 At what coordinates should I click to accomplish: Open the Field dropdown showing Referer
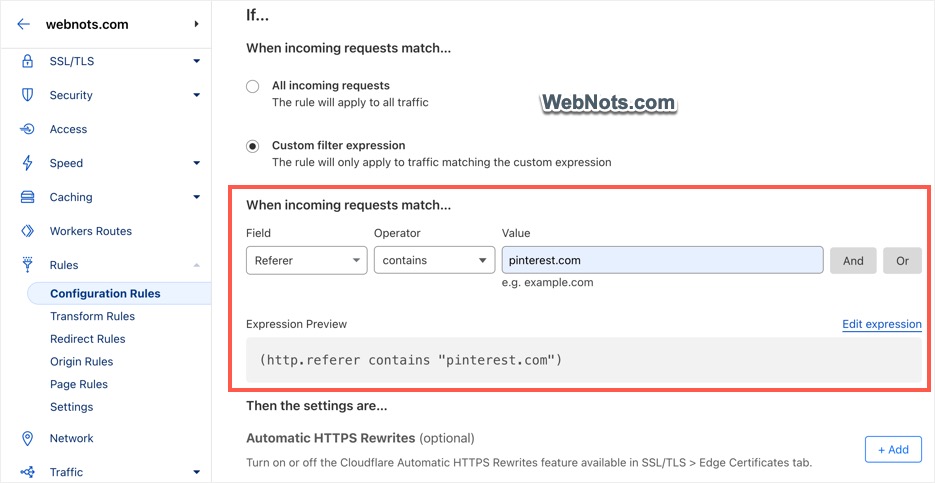306,261
